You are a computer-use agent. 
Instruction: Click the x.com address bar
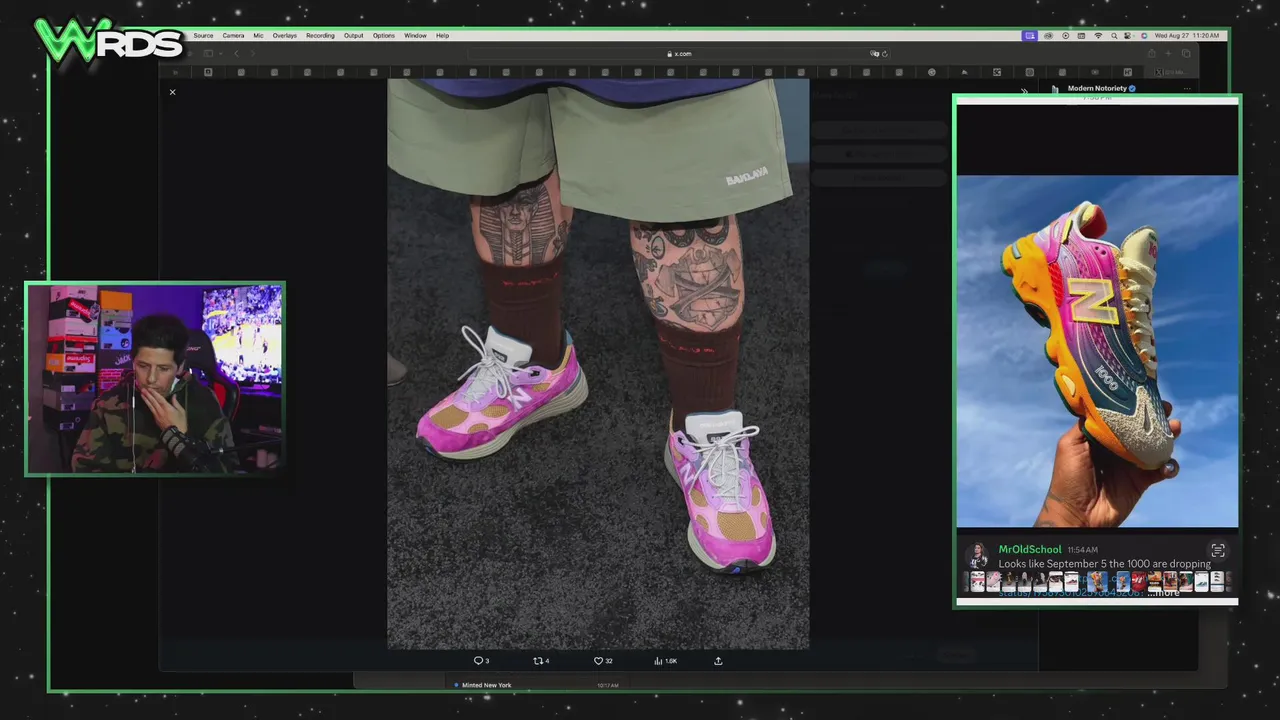(679, 53)
